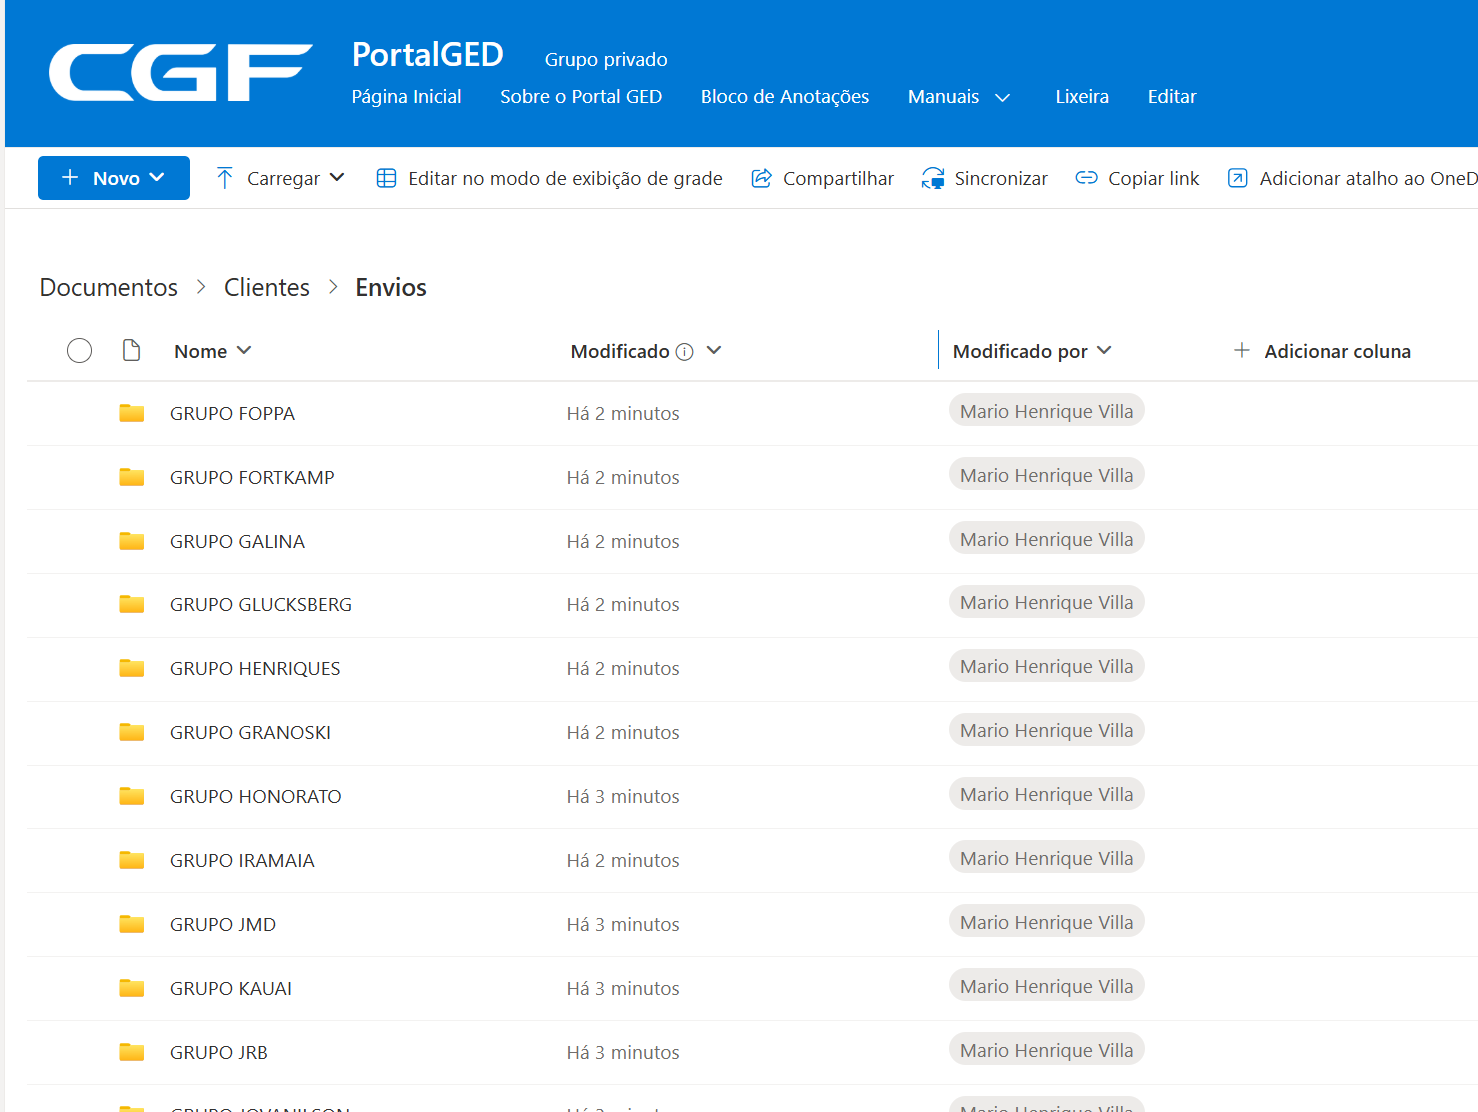
Task: Open the GRUPO HONORATO folder
Action: click(x=255, y=797)
